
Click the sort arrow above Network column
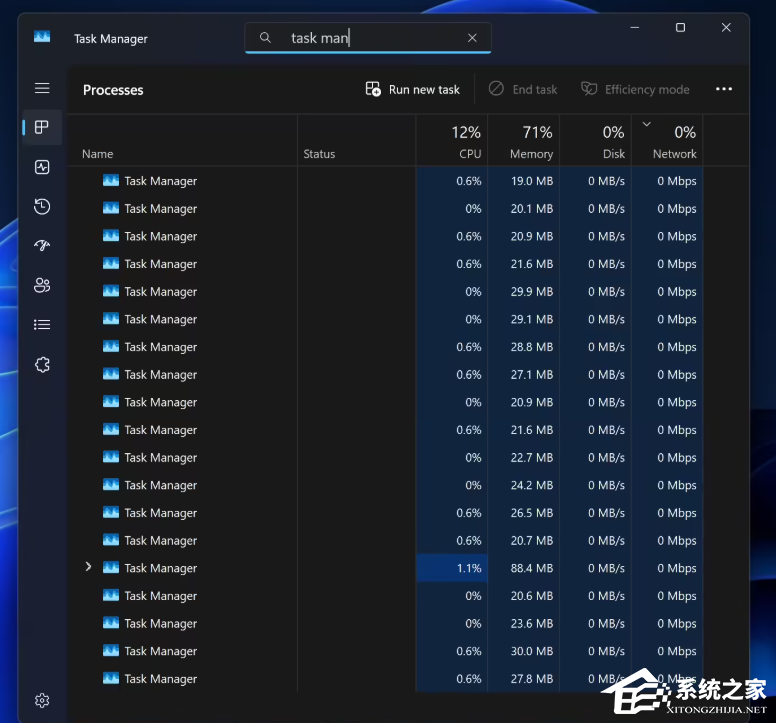pyautogui.click(x=646, y=124)
